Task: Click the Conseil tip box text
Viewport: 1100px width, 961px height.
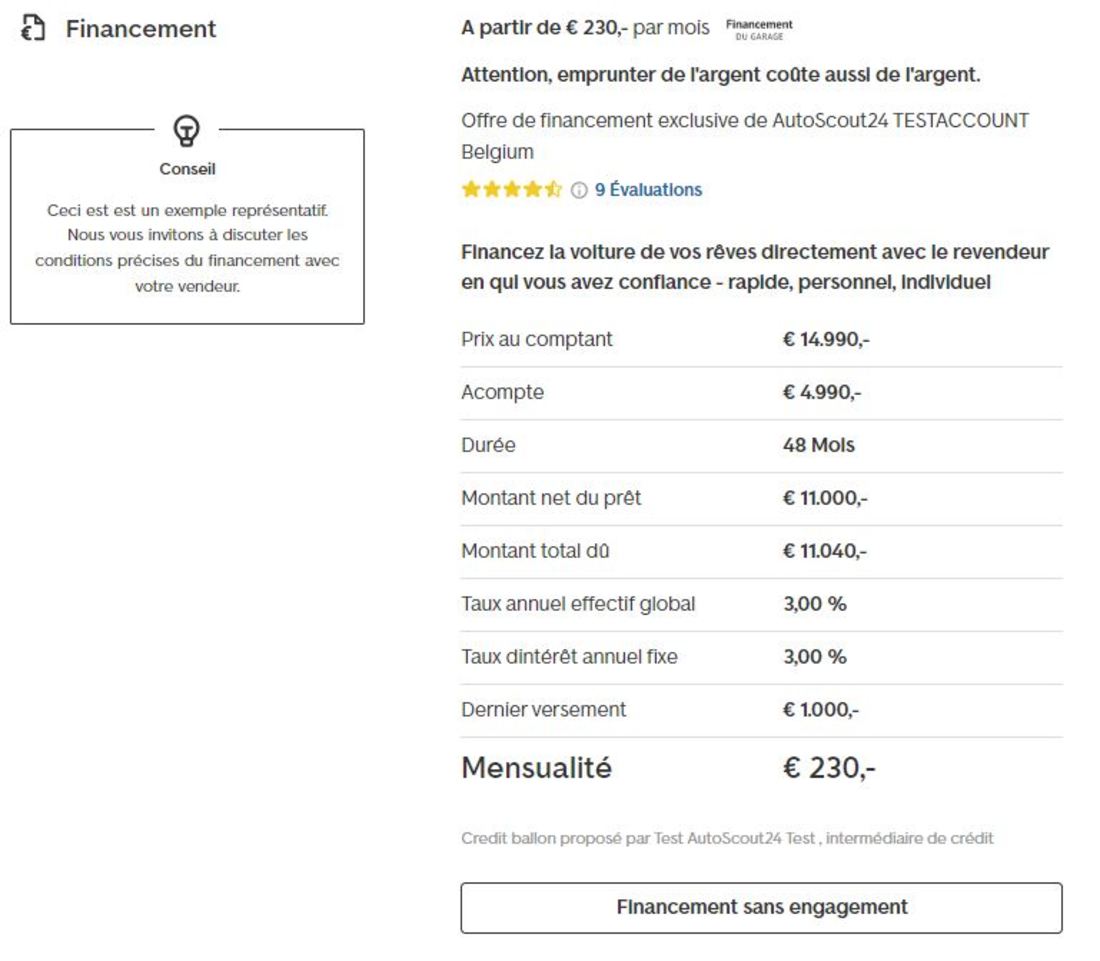Action: point(187,249)
